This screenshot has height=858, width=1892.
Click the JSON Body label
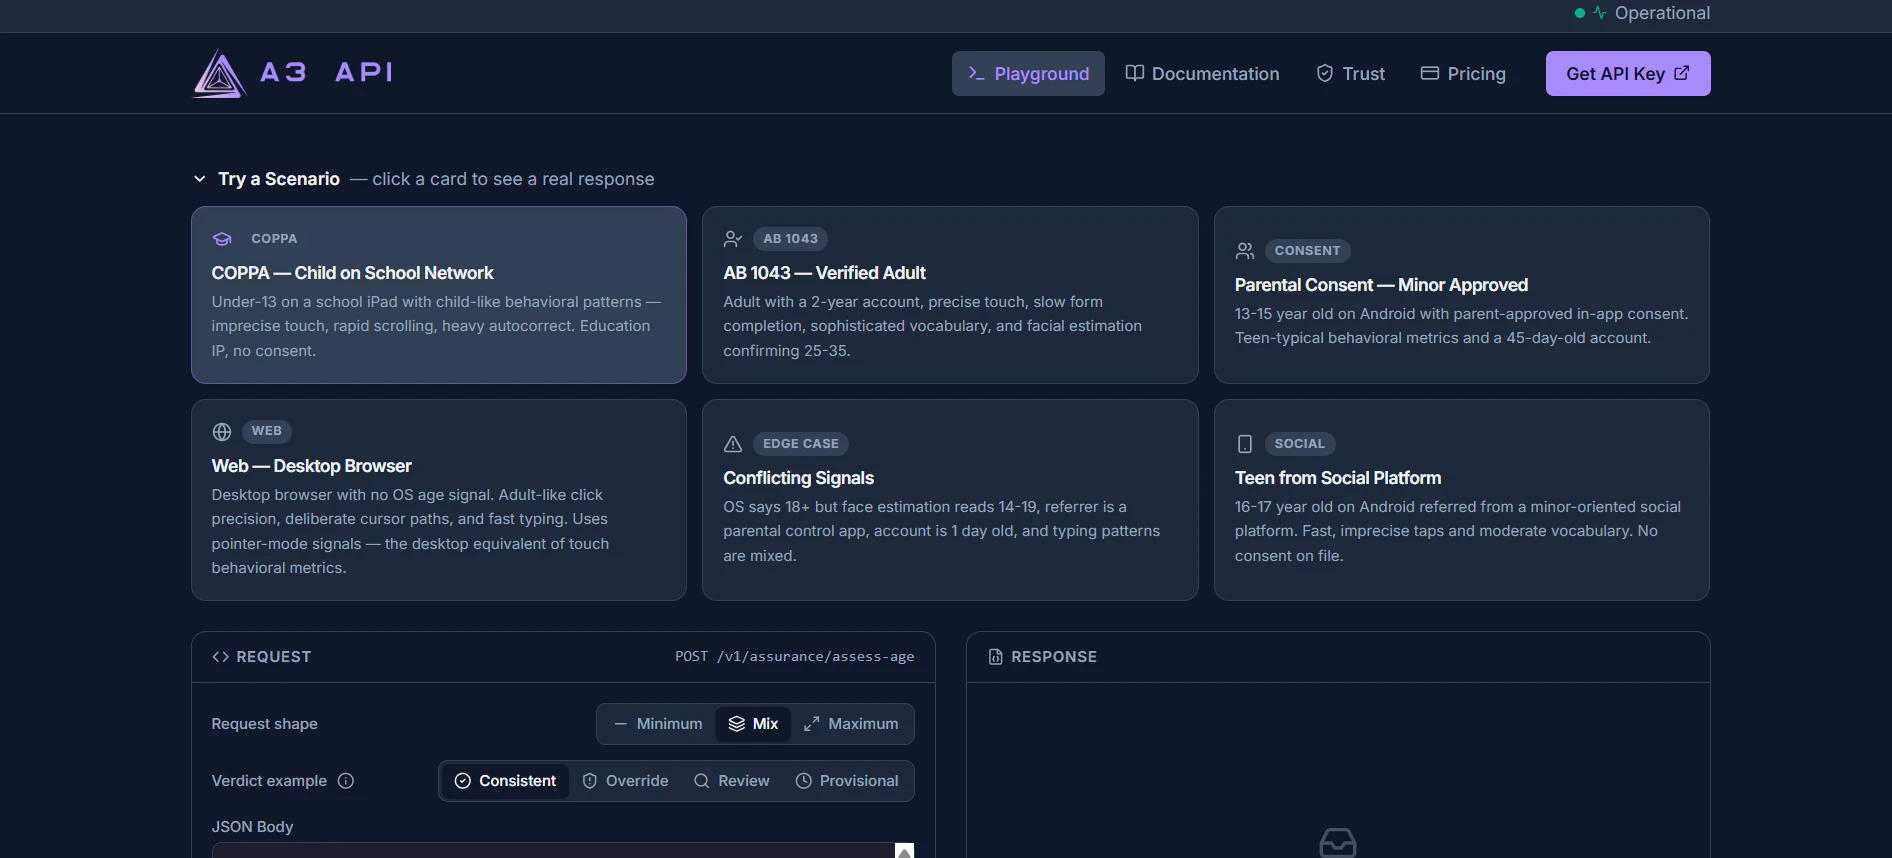click(x=252, y=827)
